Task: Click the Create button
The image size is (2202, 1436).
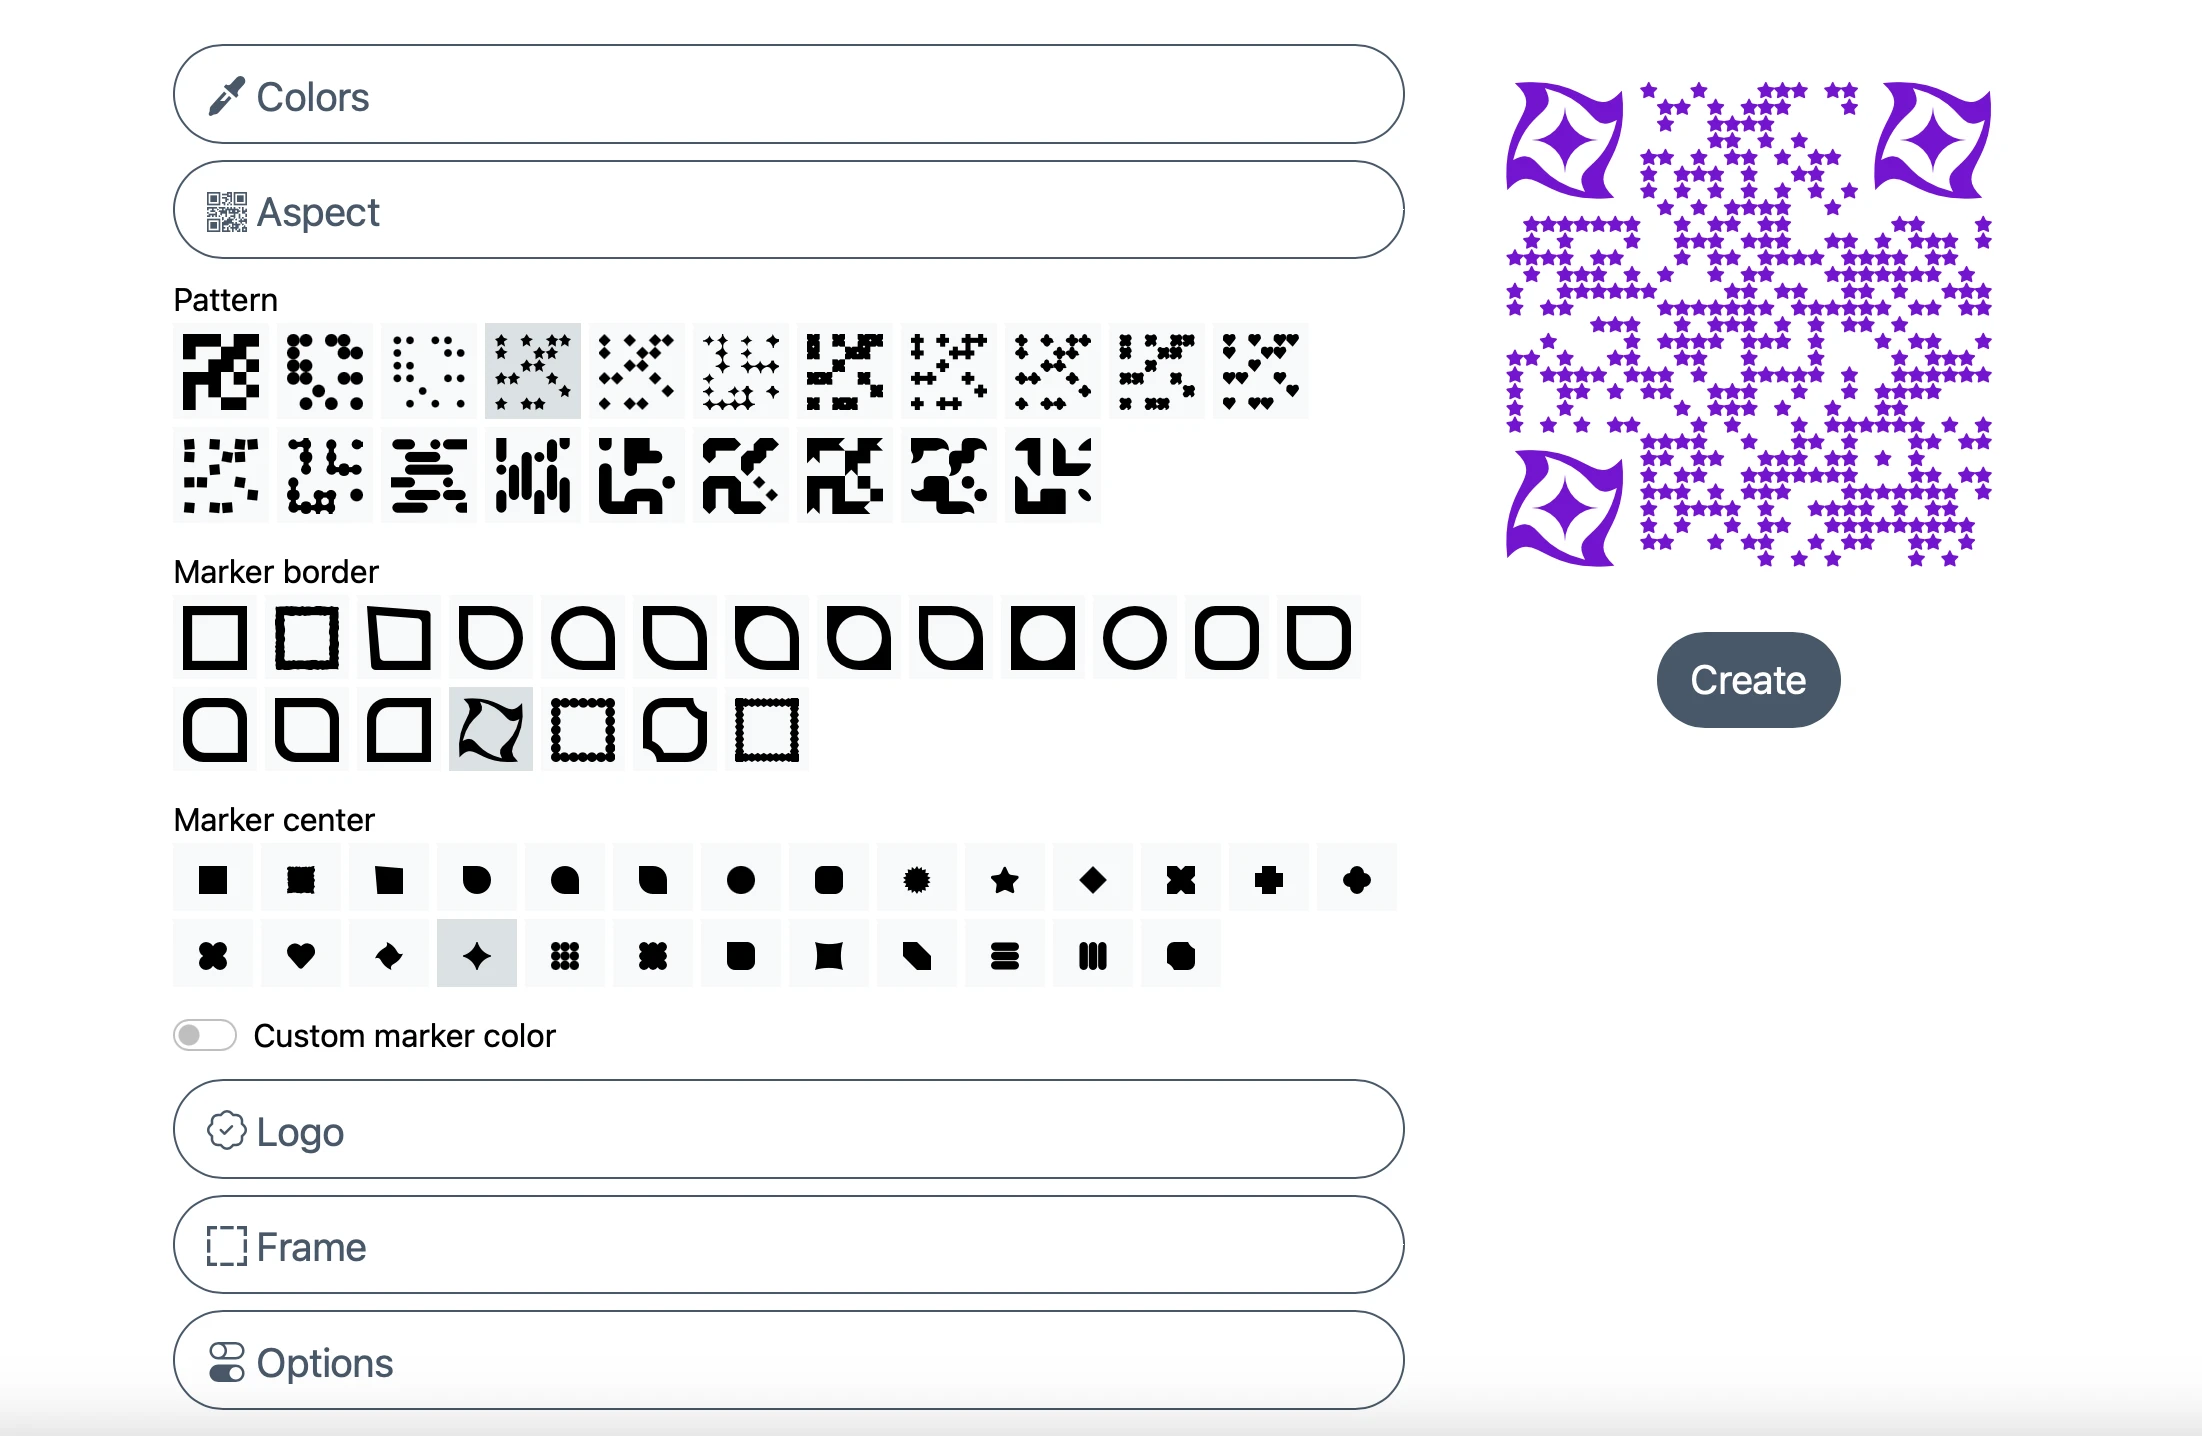Action: [1749, 680]
